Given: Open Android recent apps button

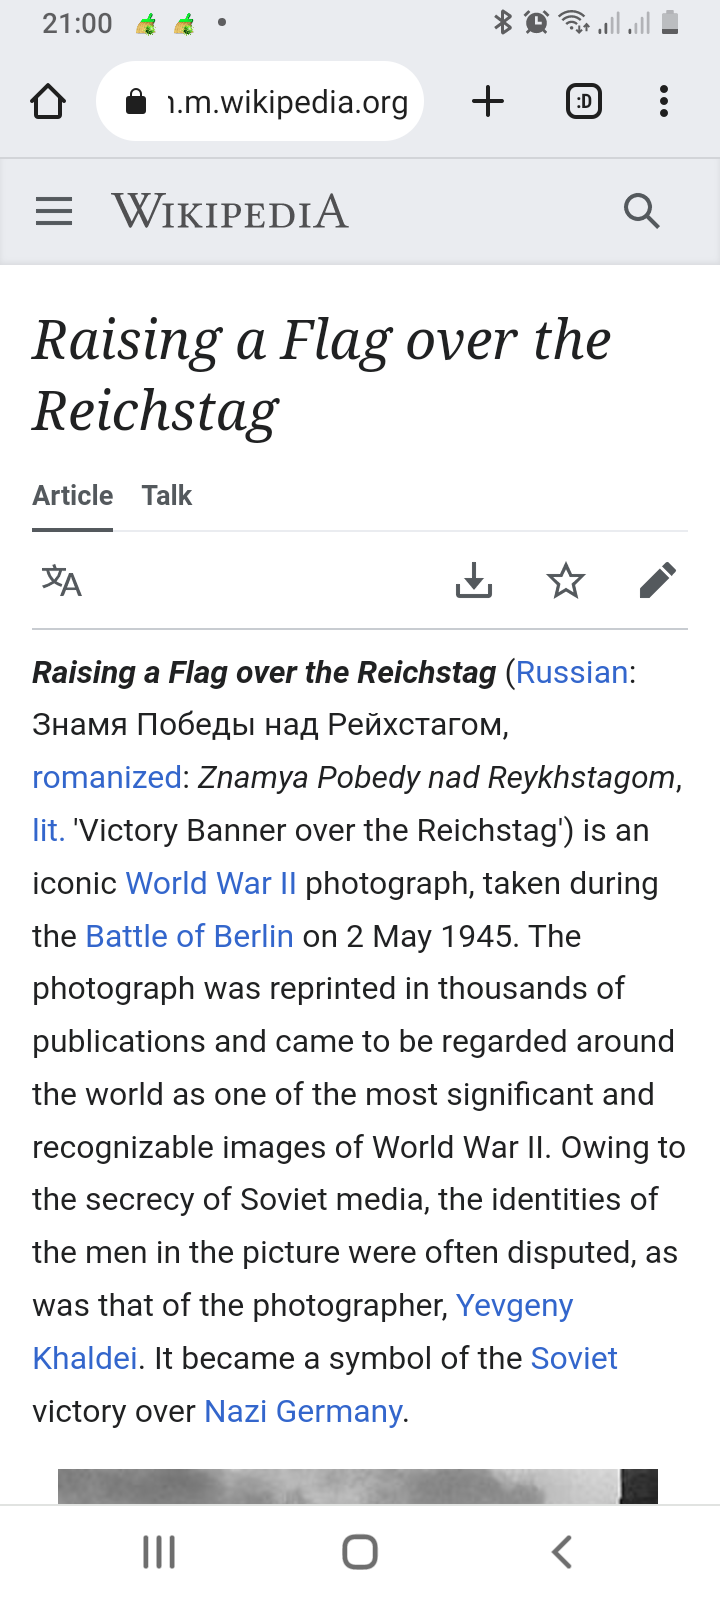Looking at the screenshot, I should [x=159, y=1552].
